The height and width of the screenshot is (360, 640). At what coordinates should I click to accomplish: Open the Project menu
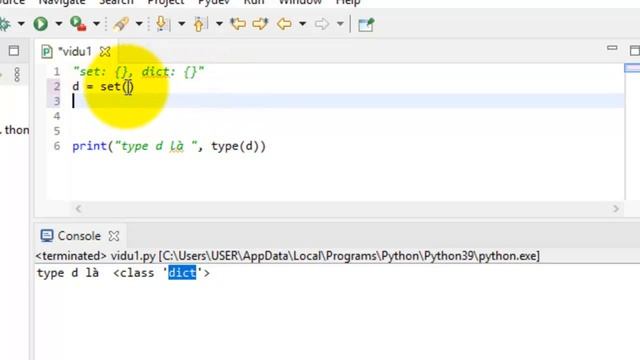tap(166, 2)
